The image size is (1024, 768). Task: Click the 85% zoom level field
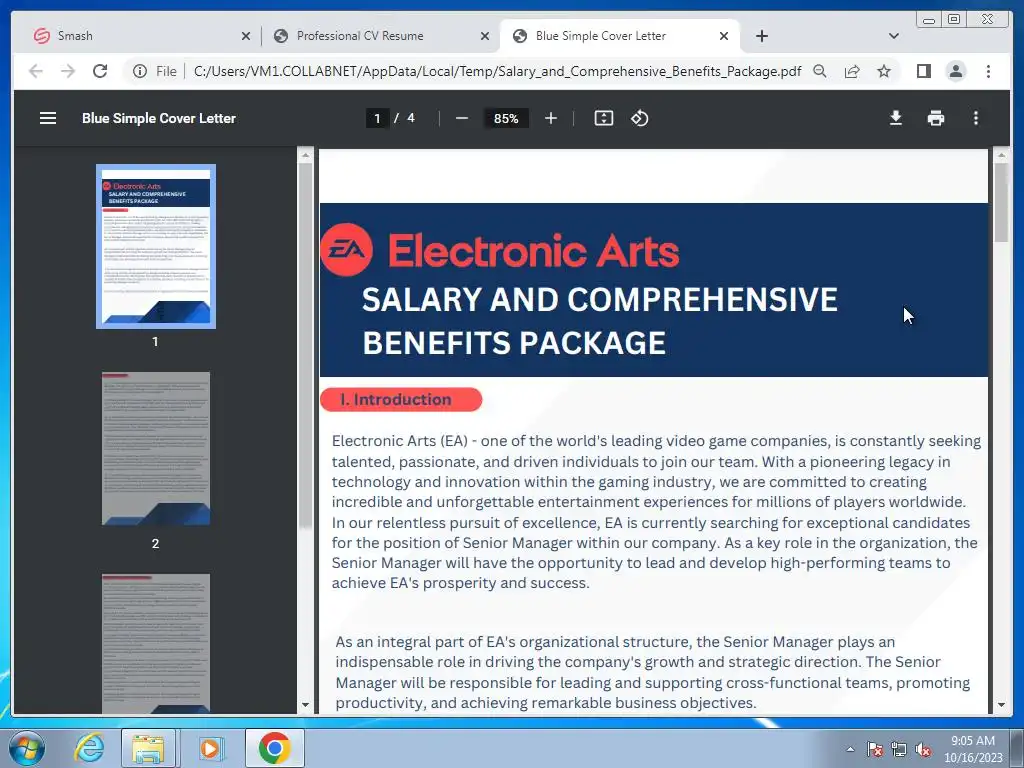point(506,118)
